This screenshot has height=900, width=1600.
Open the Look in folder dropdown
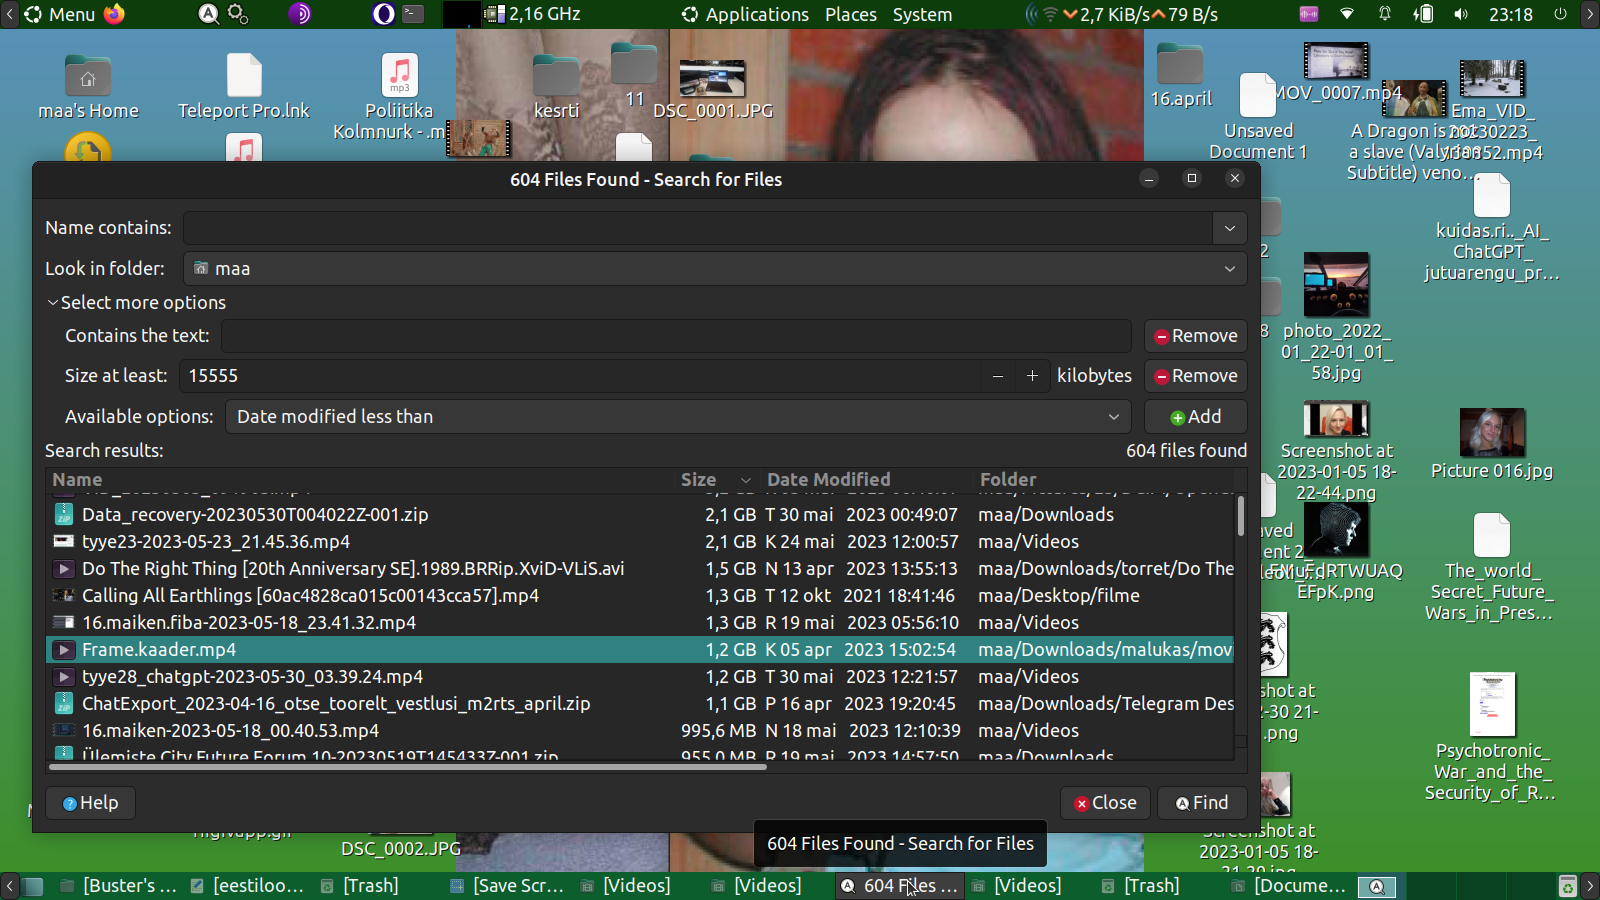[x=715, y=269]
